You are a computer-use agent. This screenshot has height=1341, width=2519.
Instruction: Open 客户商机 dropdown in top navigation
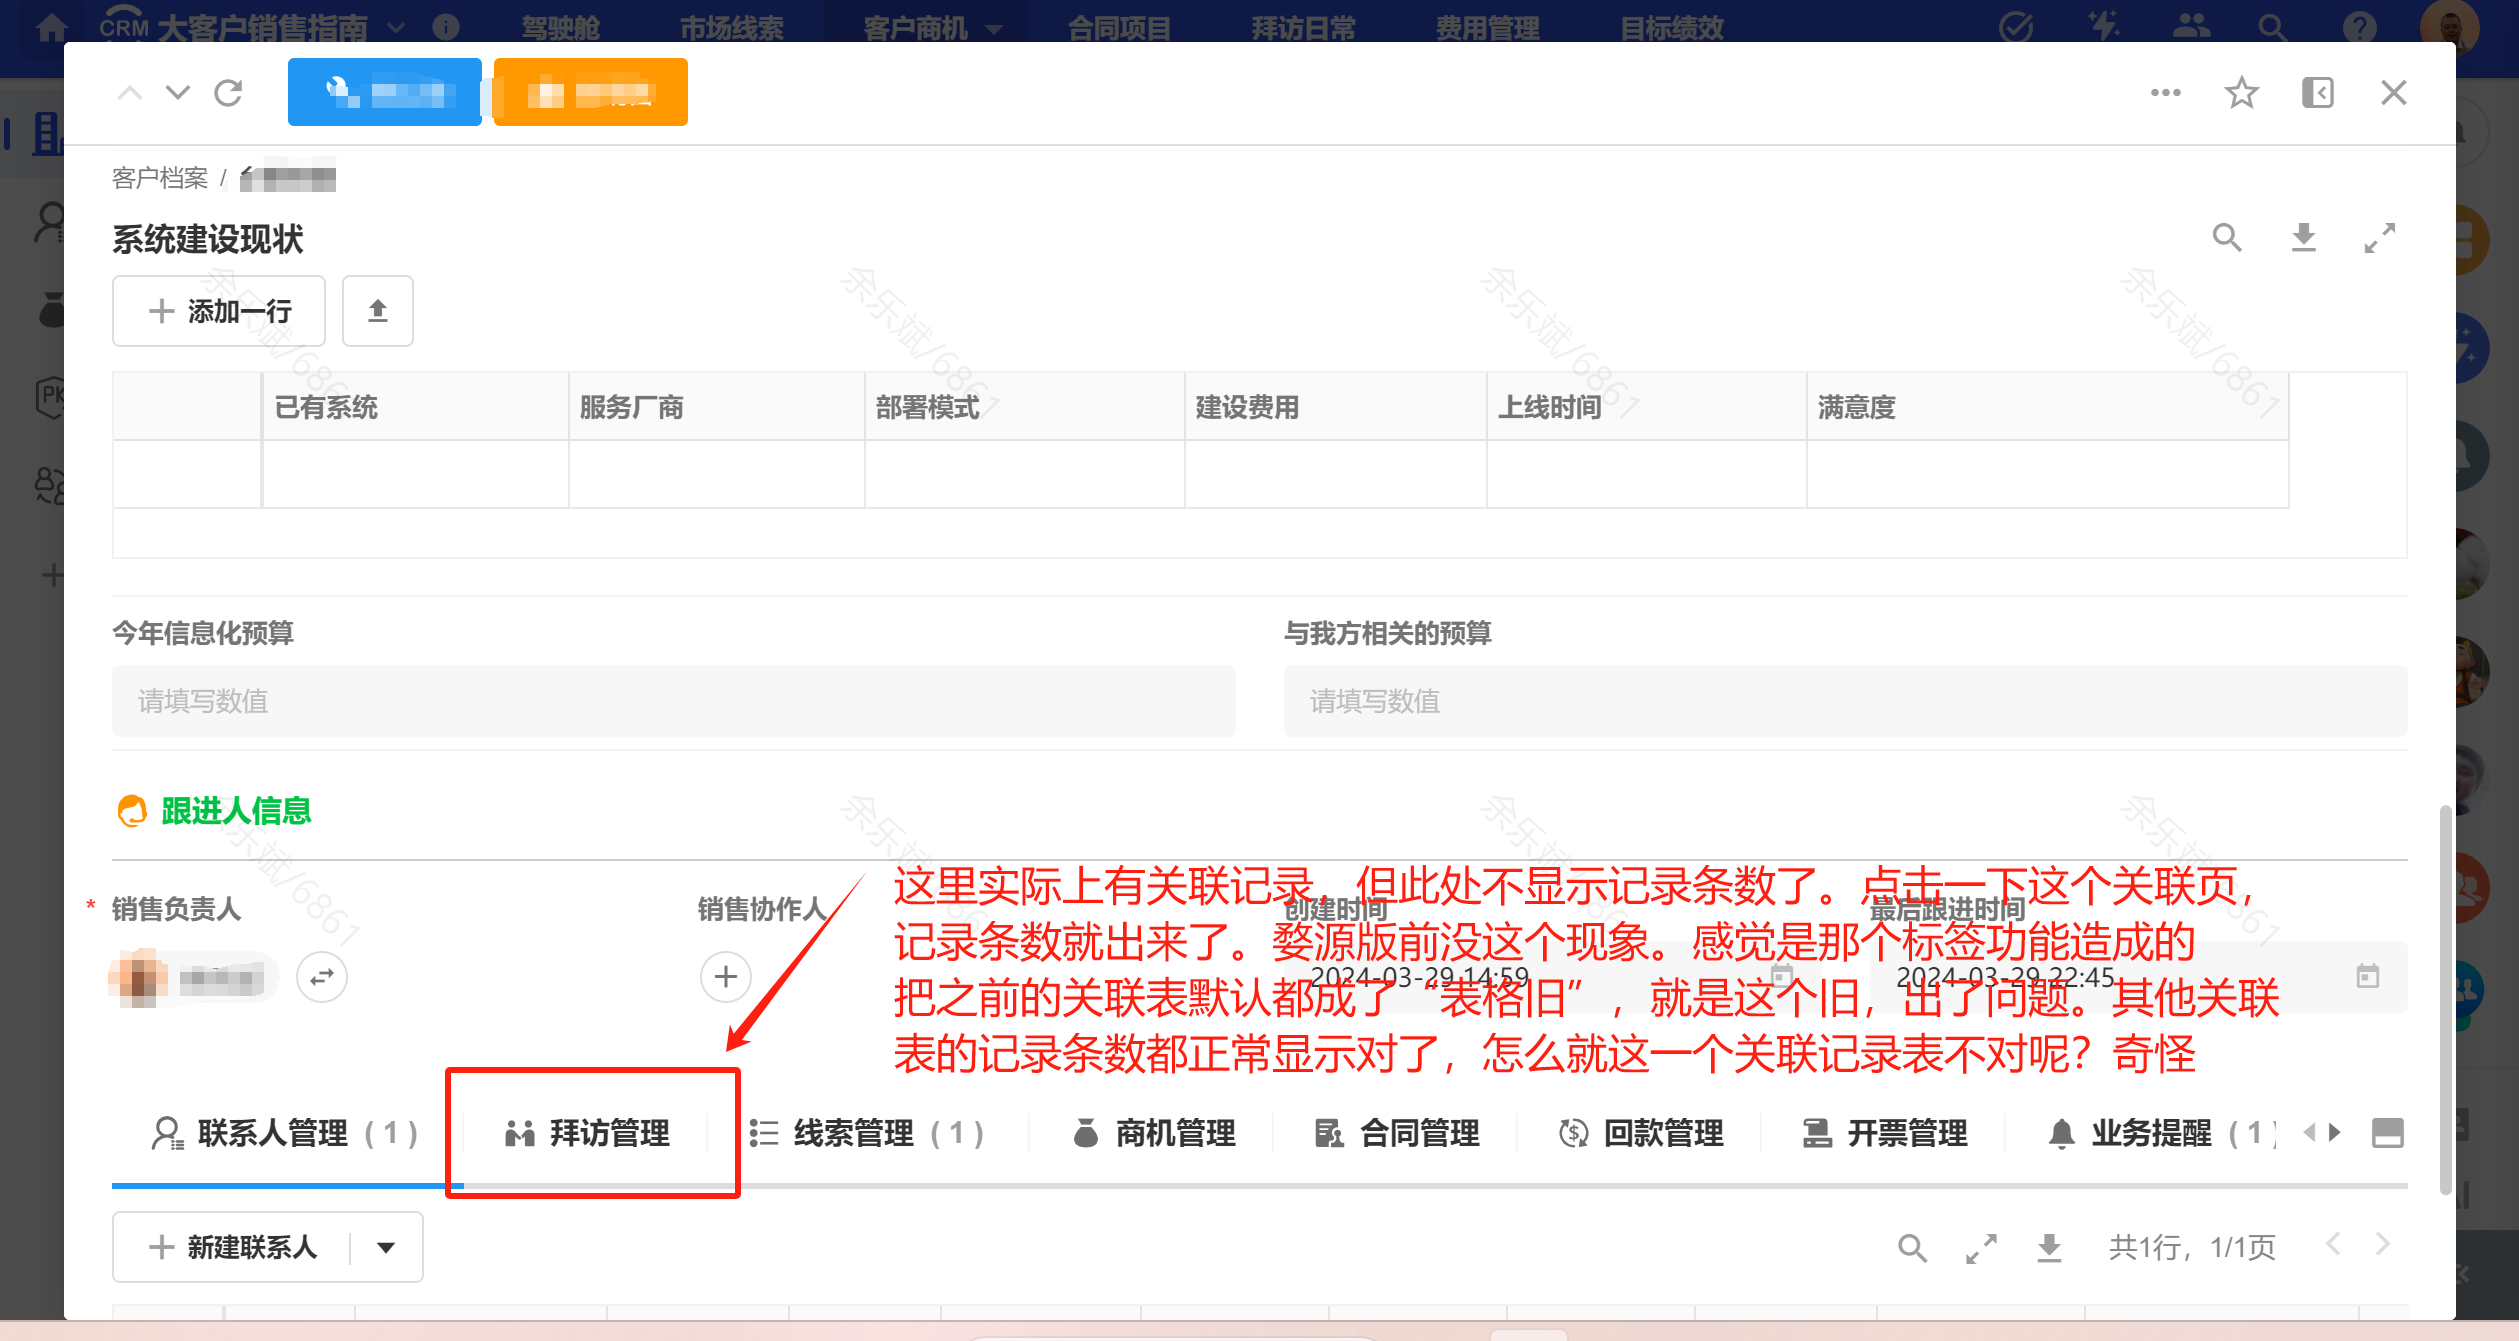(930, 28)
